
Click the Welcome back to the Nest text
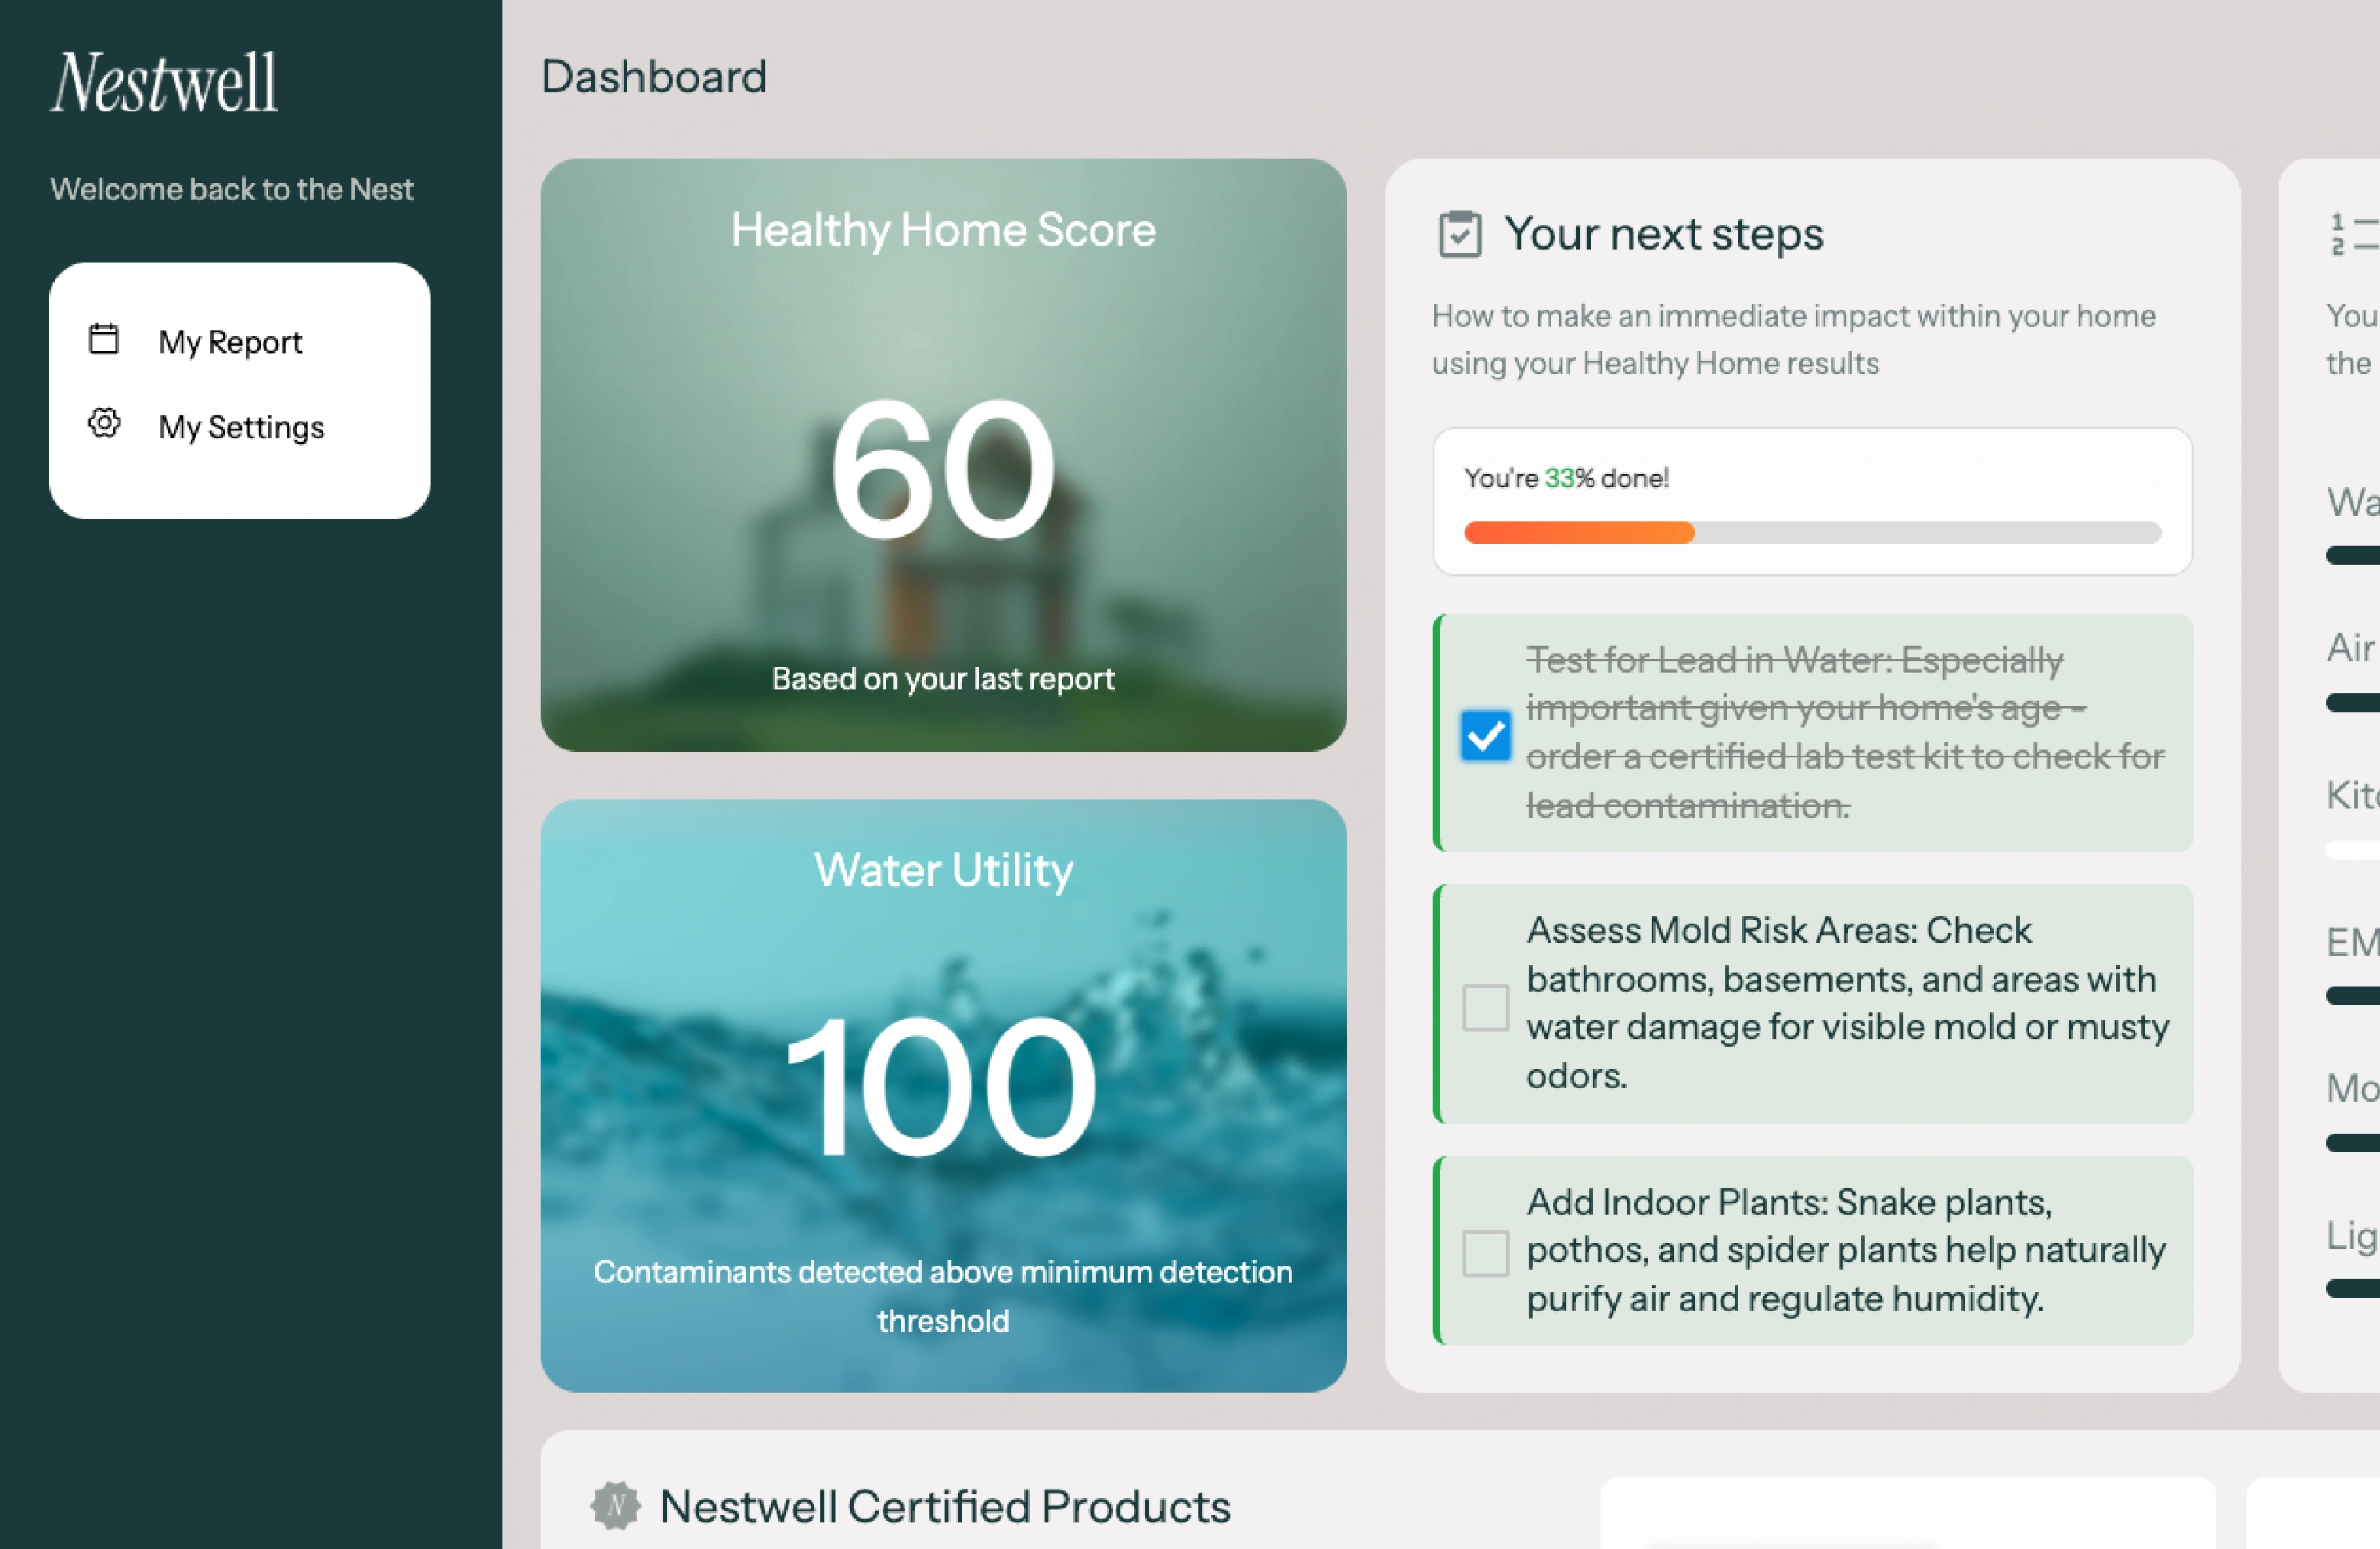click(232, 189)
